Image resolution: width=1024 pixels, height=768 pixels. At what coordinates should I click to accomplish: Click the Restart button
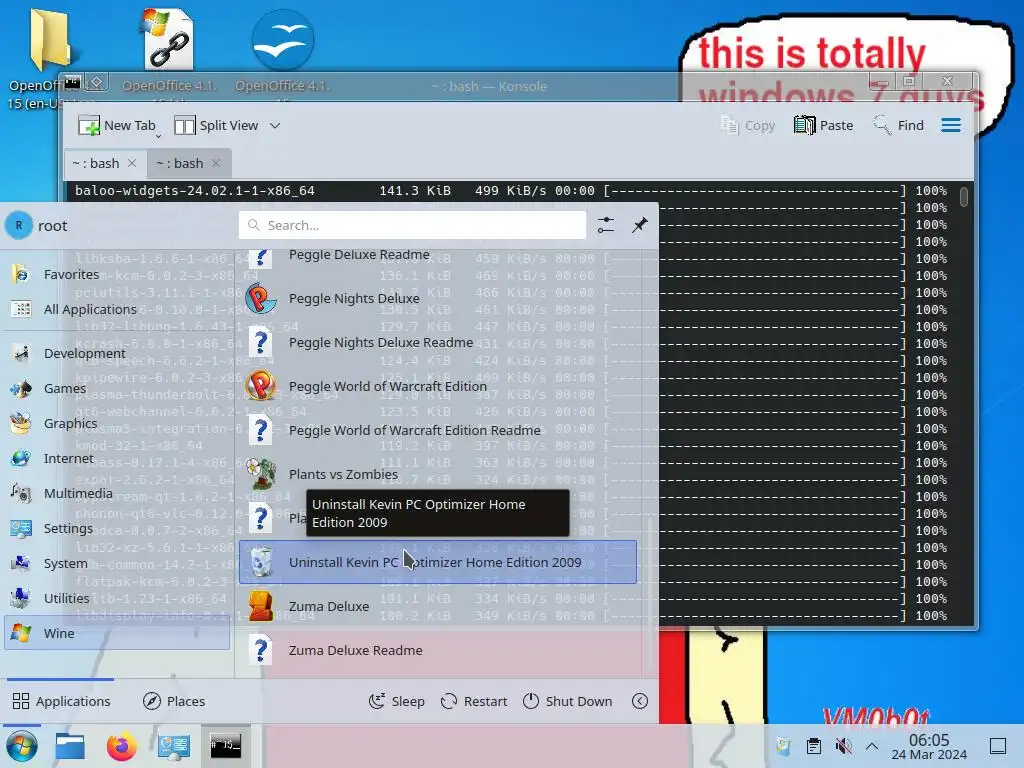tap(473, 701)
